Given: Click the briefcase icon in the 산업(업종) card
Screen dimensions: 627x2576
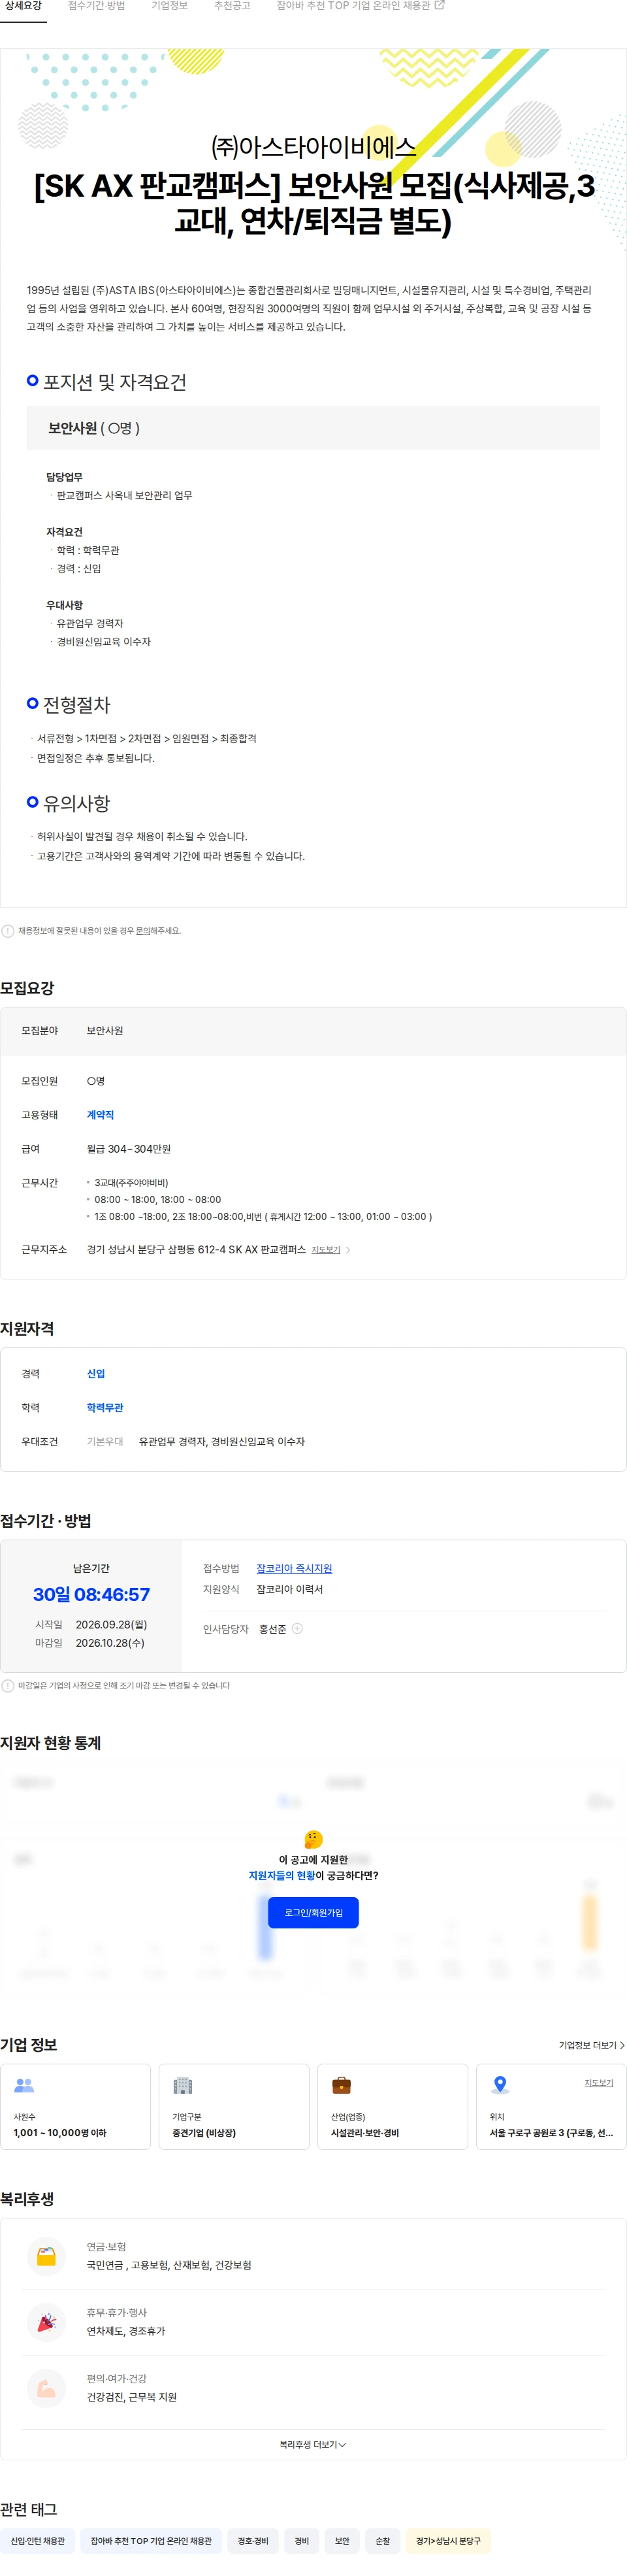Looking at the screenshot, I should click(341, 2085).
